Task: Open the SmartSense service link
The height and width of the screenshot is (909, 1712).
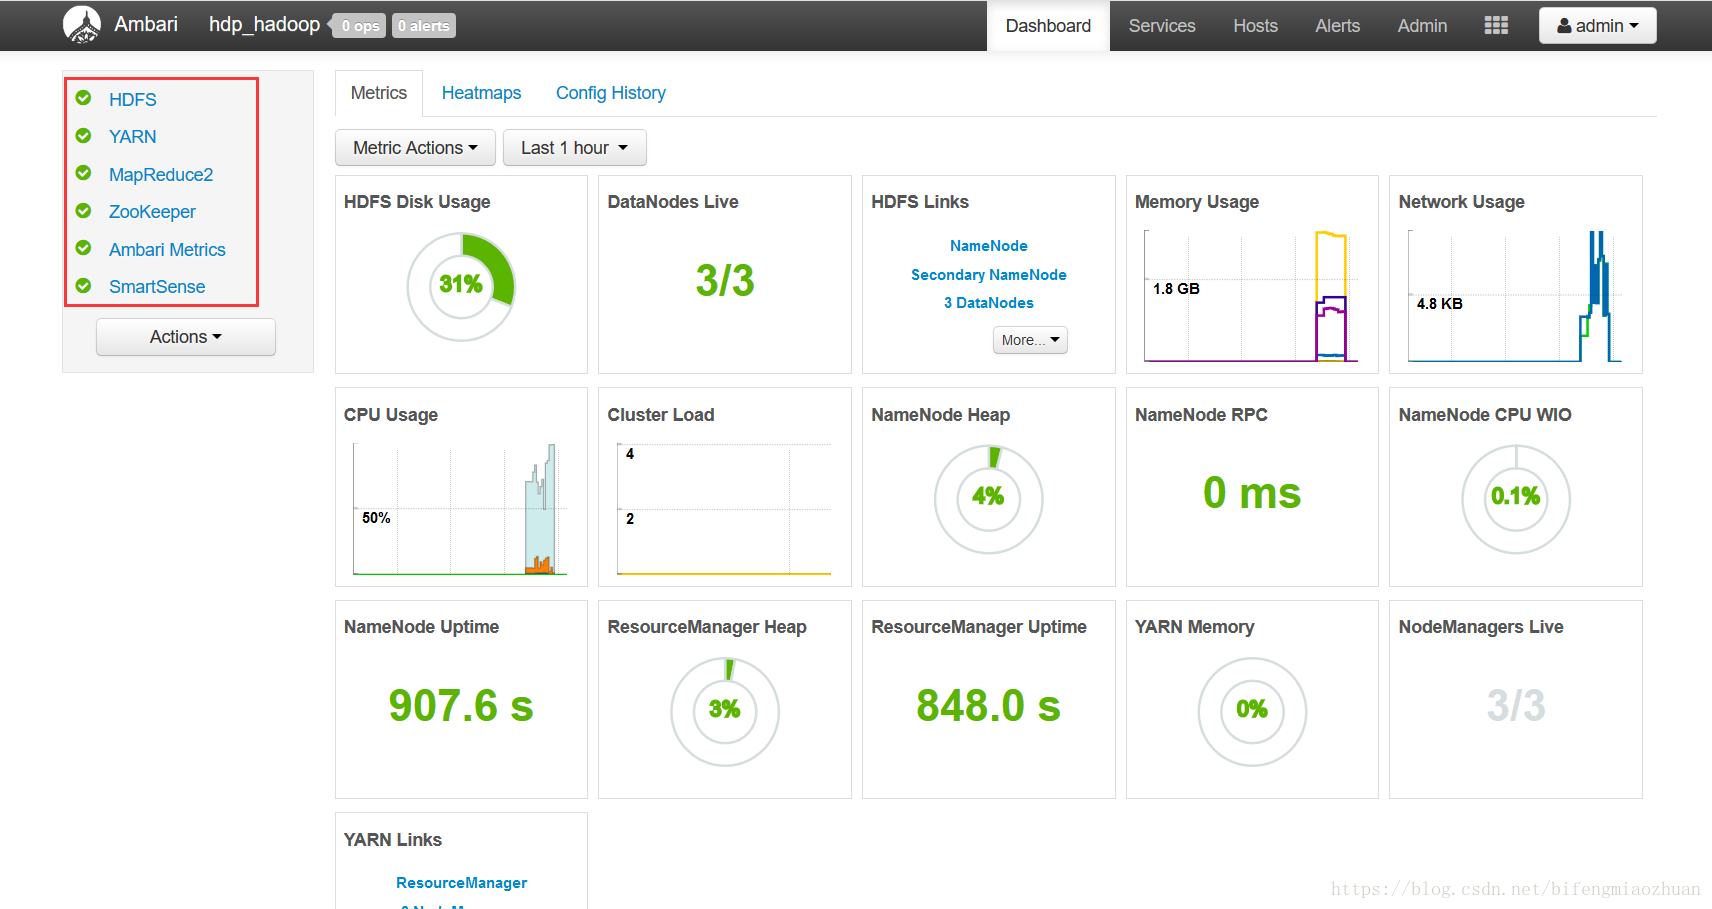Action: (x=157, y=286)
